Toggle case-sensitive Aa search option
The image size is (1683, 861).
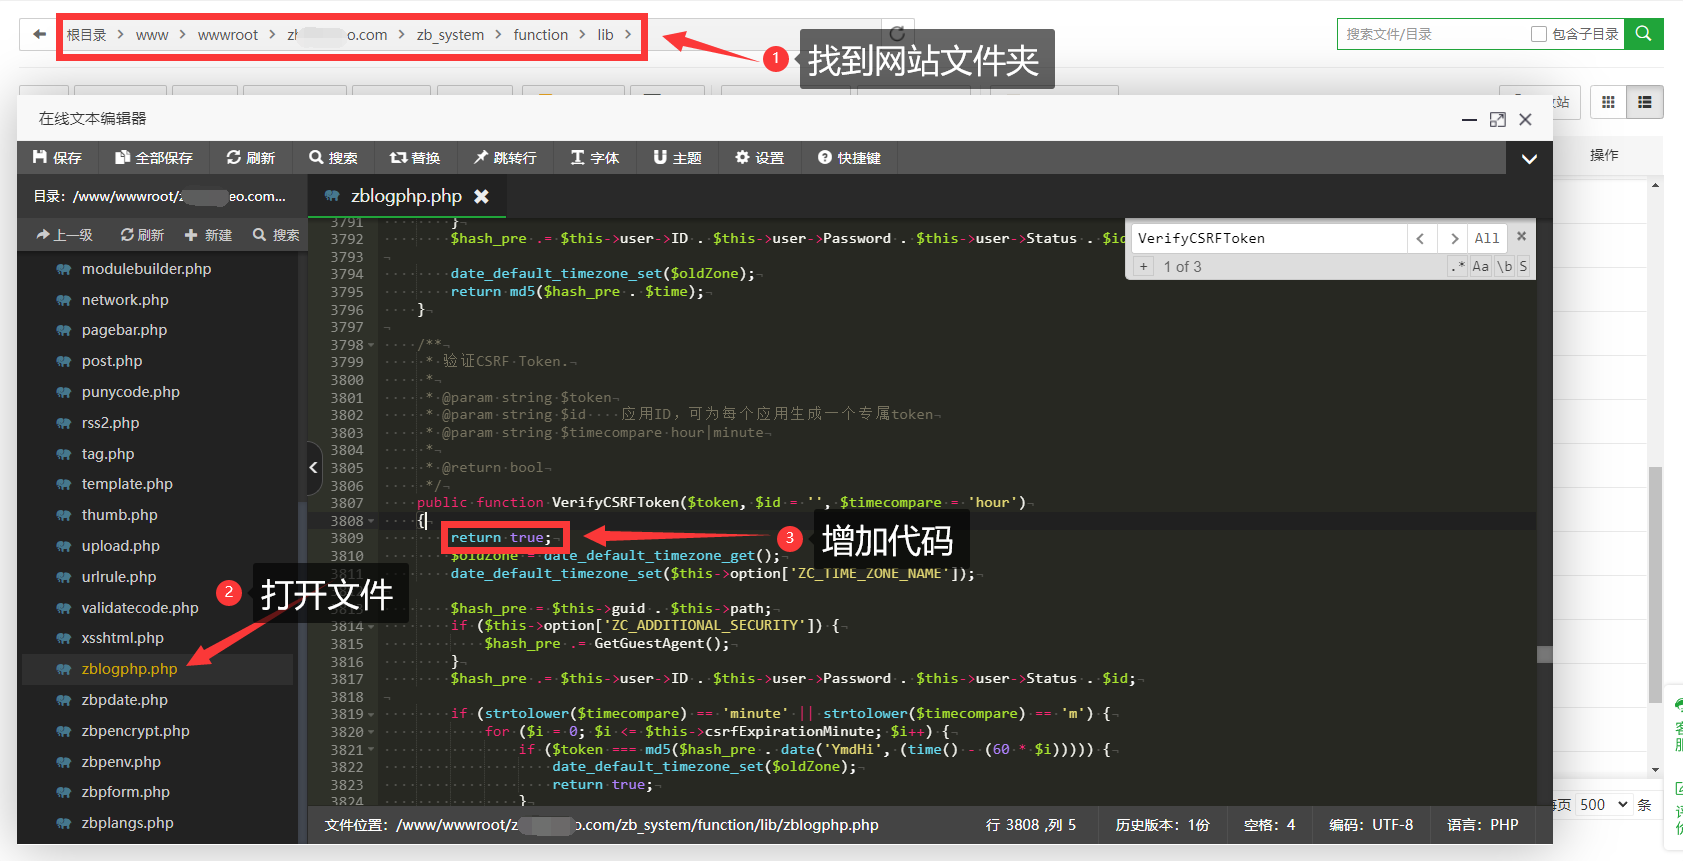(x=1480, y=266)
